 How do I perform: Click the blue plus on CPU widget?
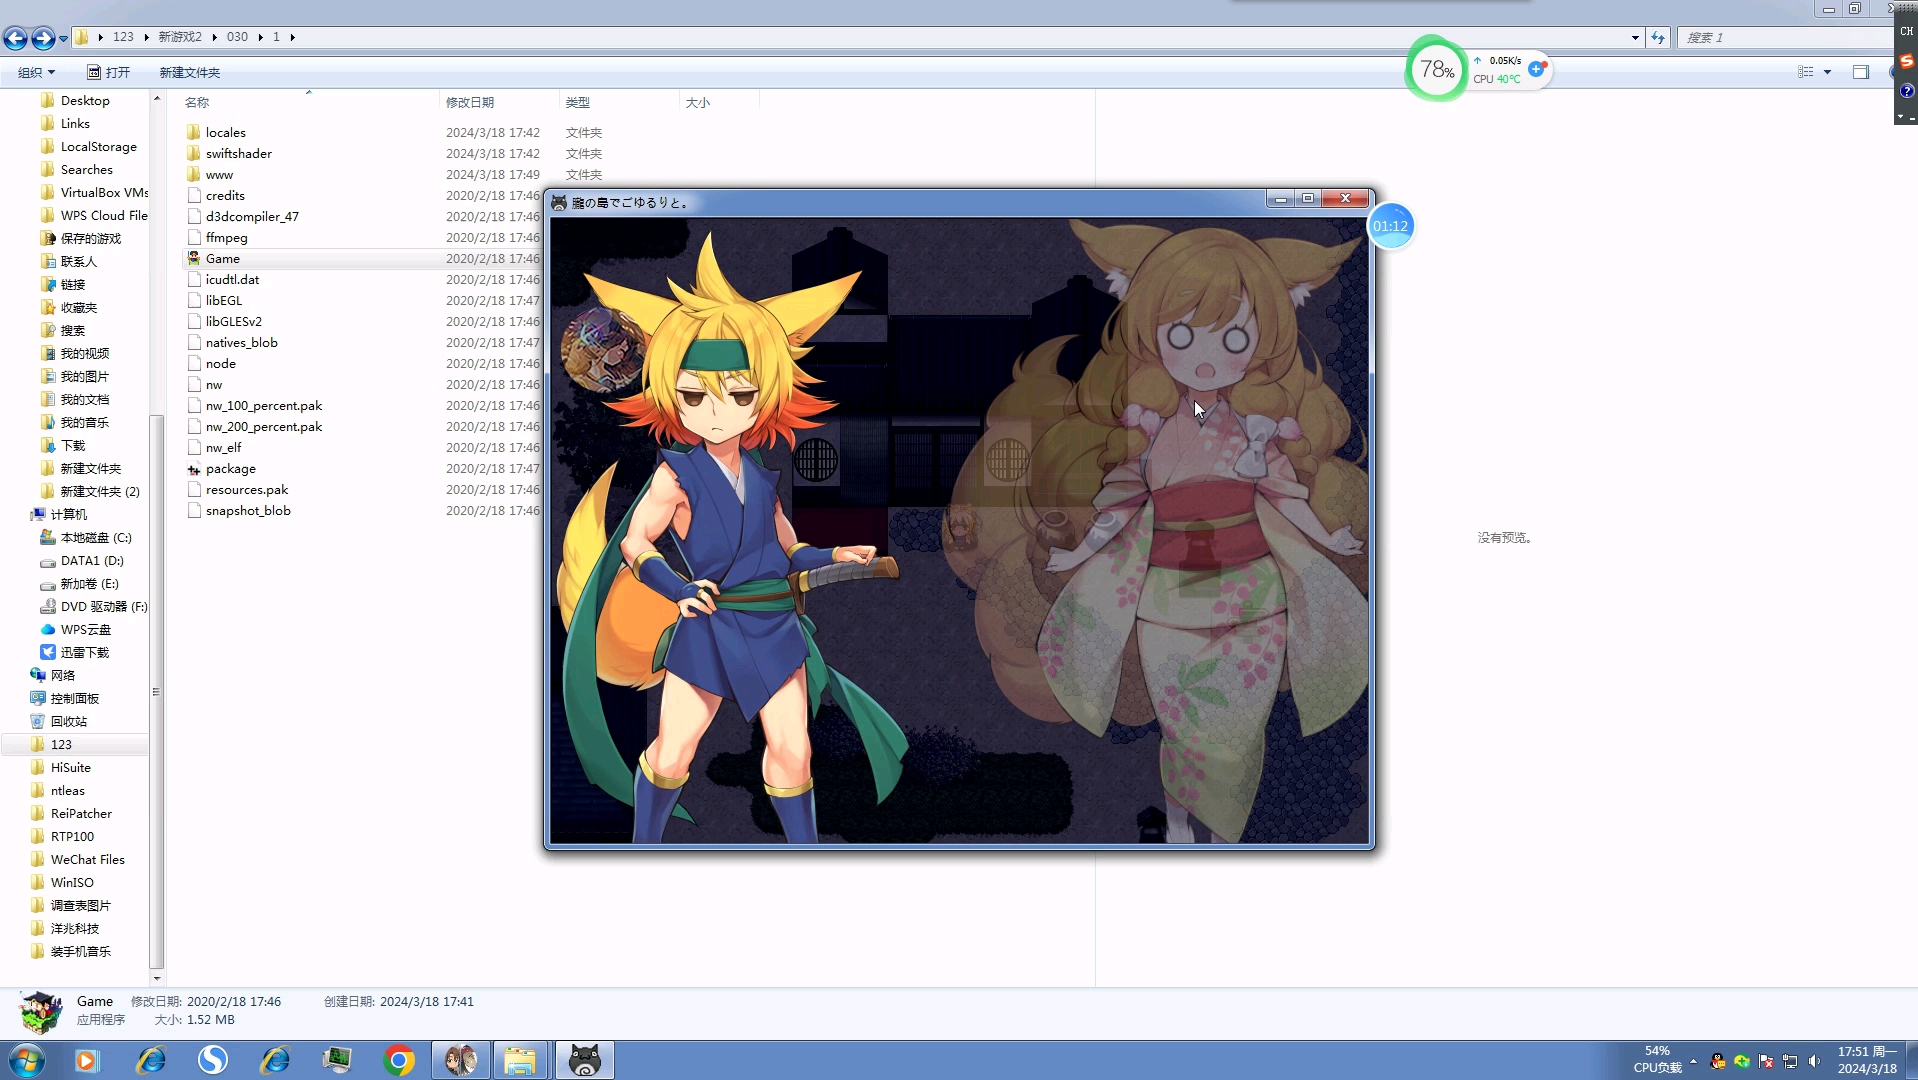point(1537,69)
